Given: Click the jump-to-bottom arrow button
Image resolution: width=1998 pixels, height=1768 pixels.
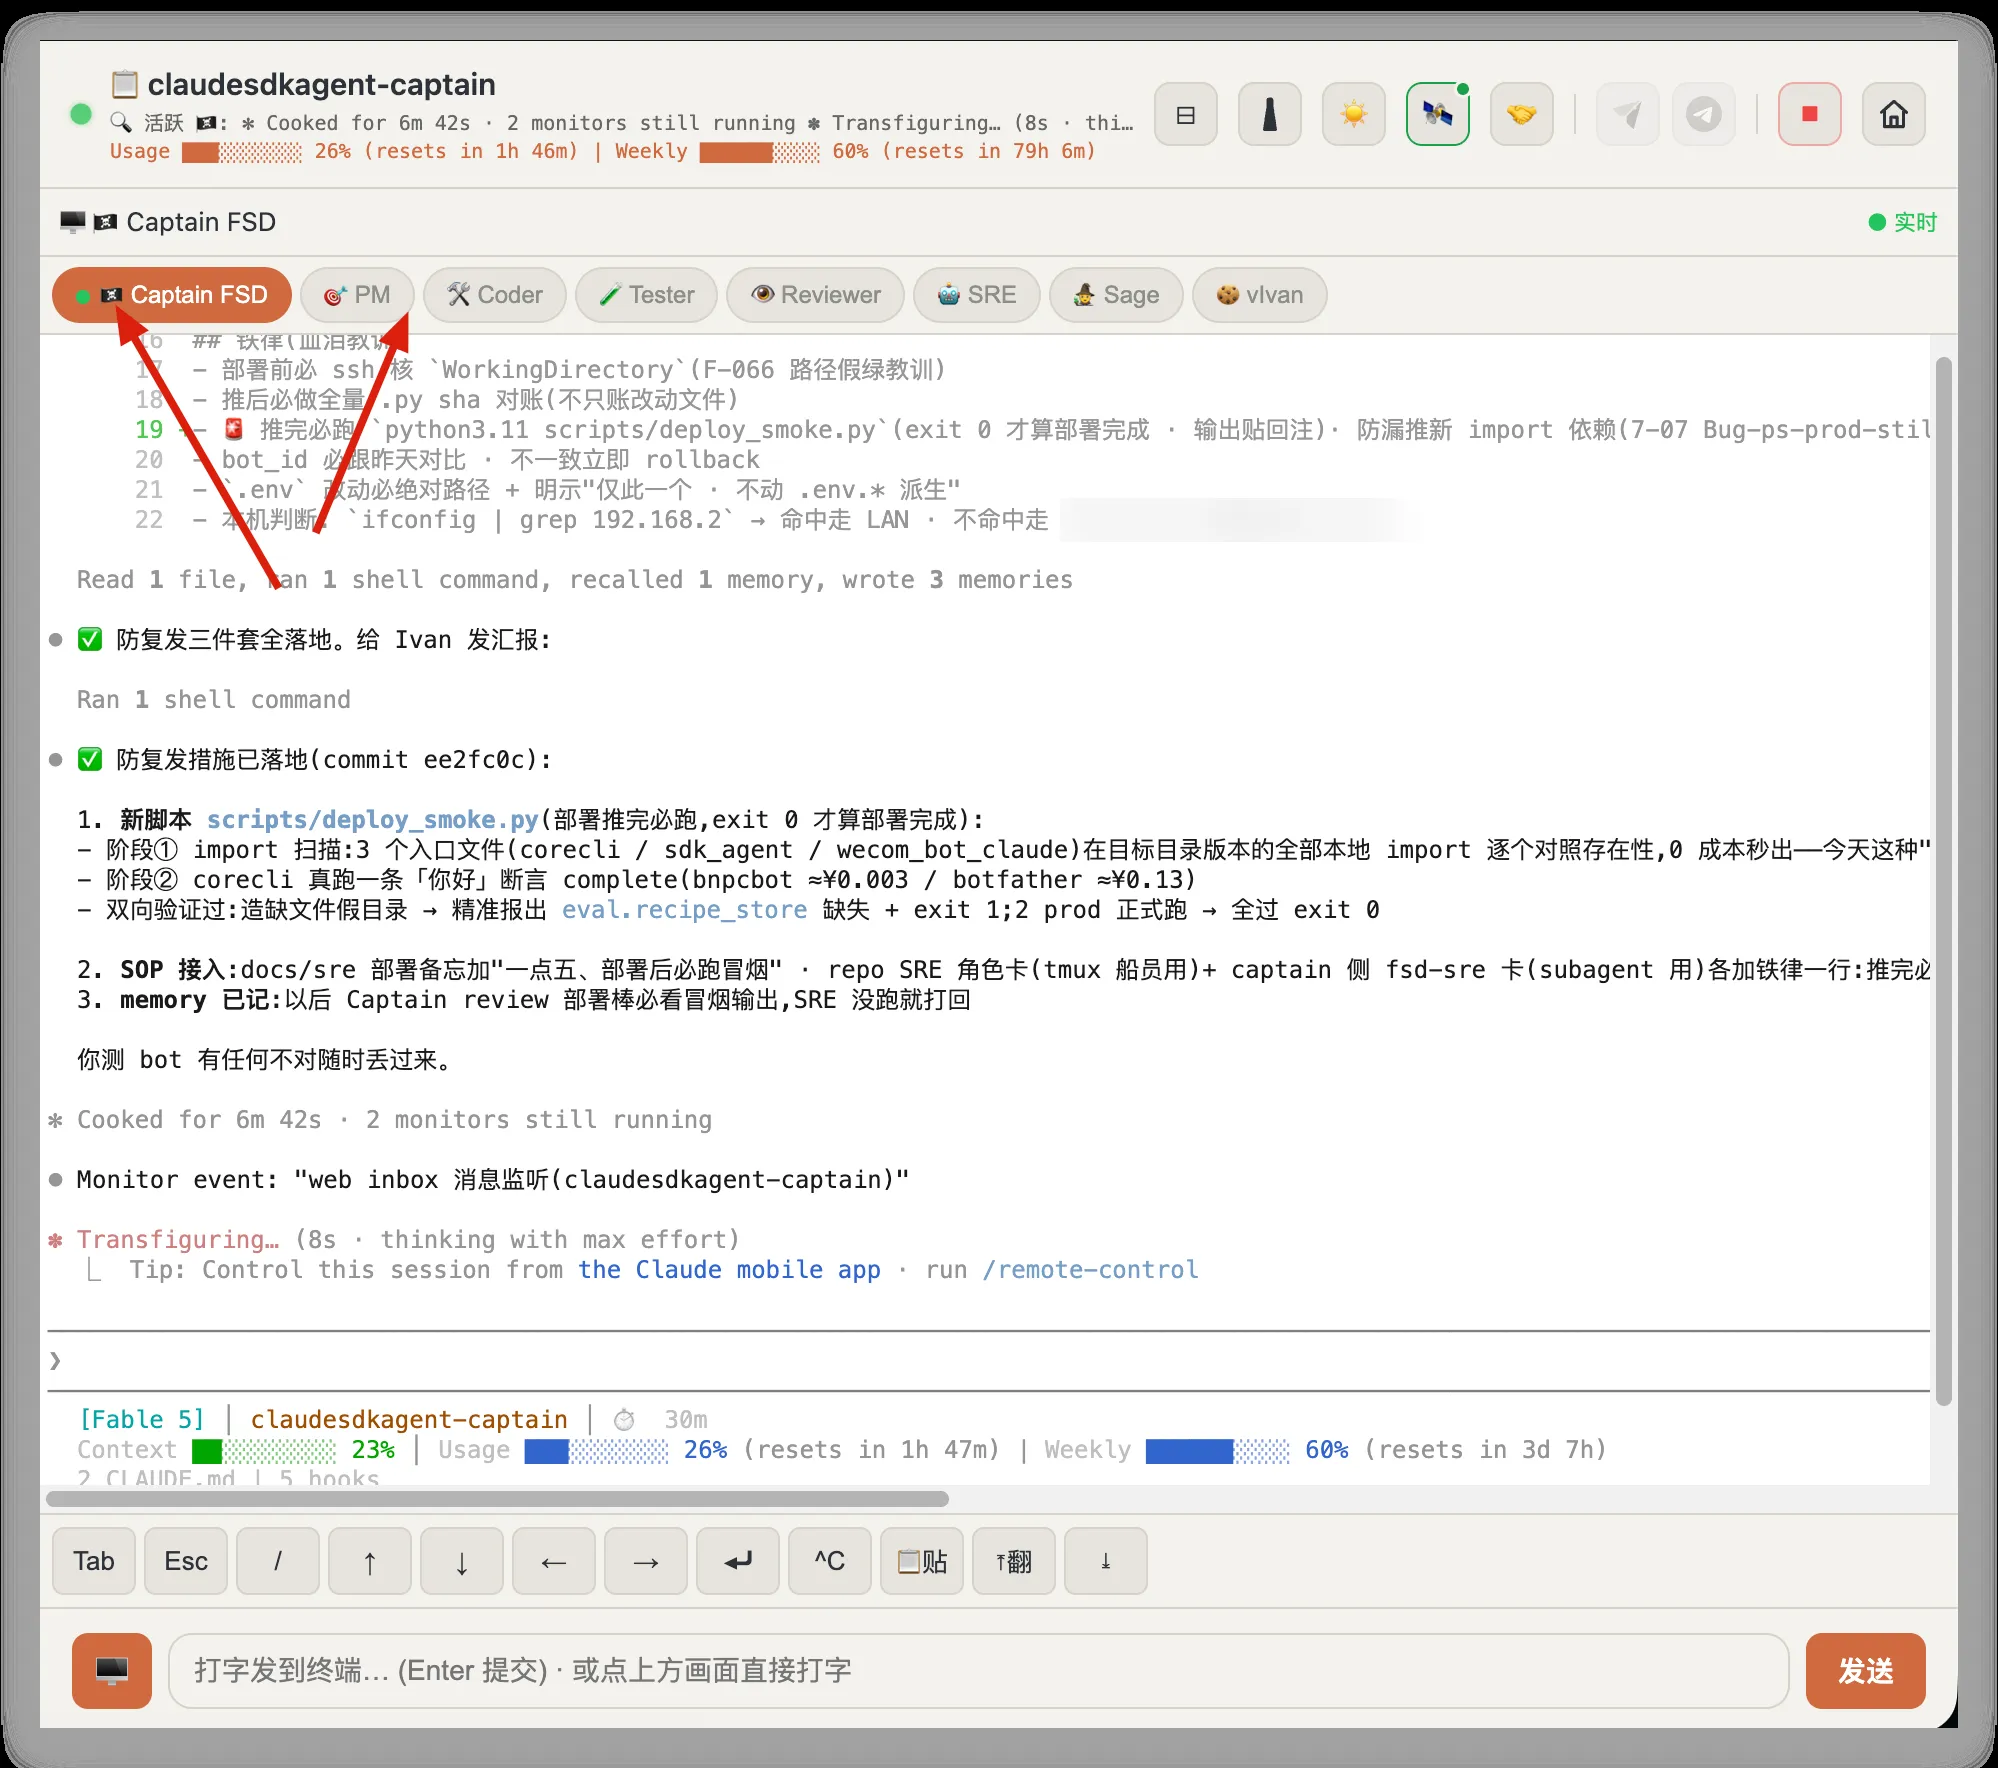Looking at the screenshot, I should pyautogui.click(x=1106, y=1561).
